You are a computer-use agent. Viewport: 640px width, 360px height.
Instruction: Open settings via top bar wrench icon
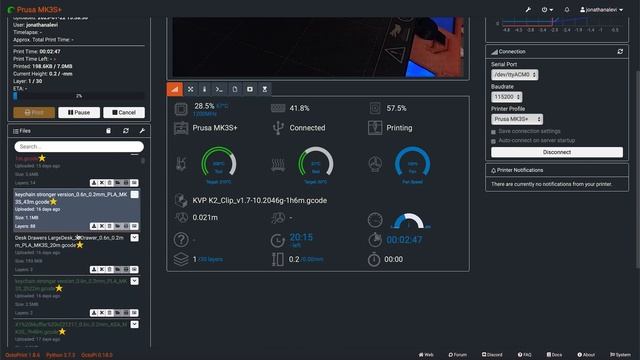coord(528,9)
